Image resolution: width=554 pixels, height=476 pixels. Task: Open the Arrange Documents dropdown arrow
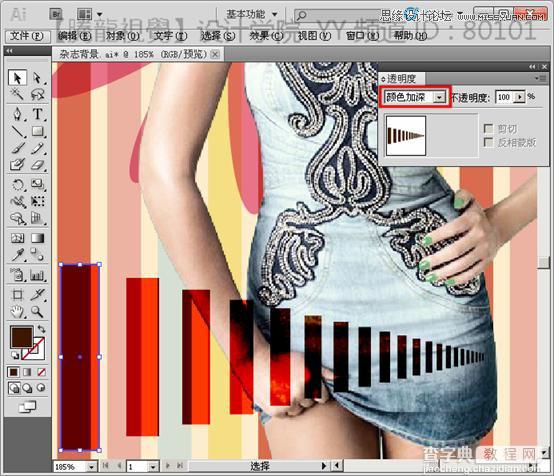pos(100,14)
